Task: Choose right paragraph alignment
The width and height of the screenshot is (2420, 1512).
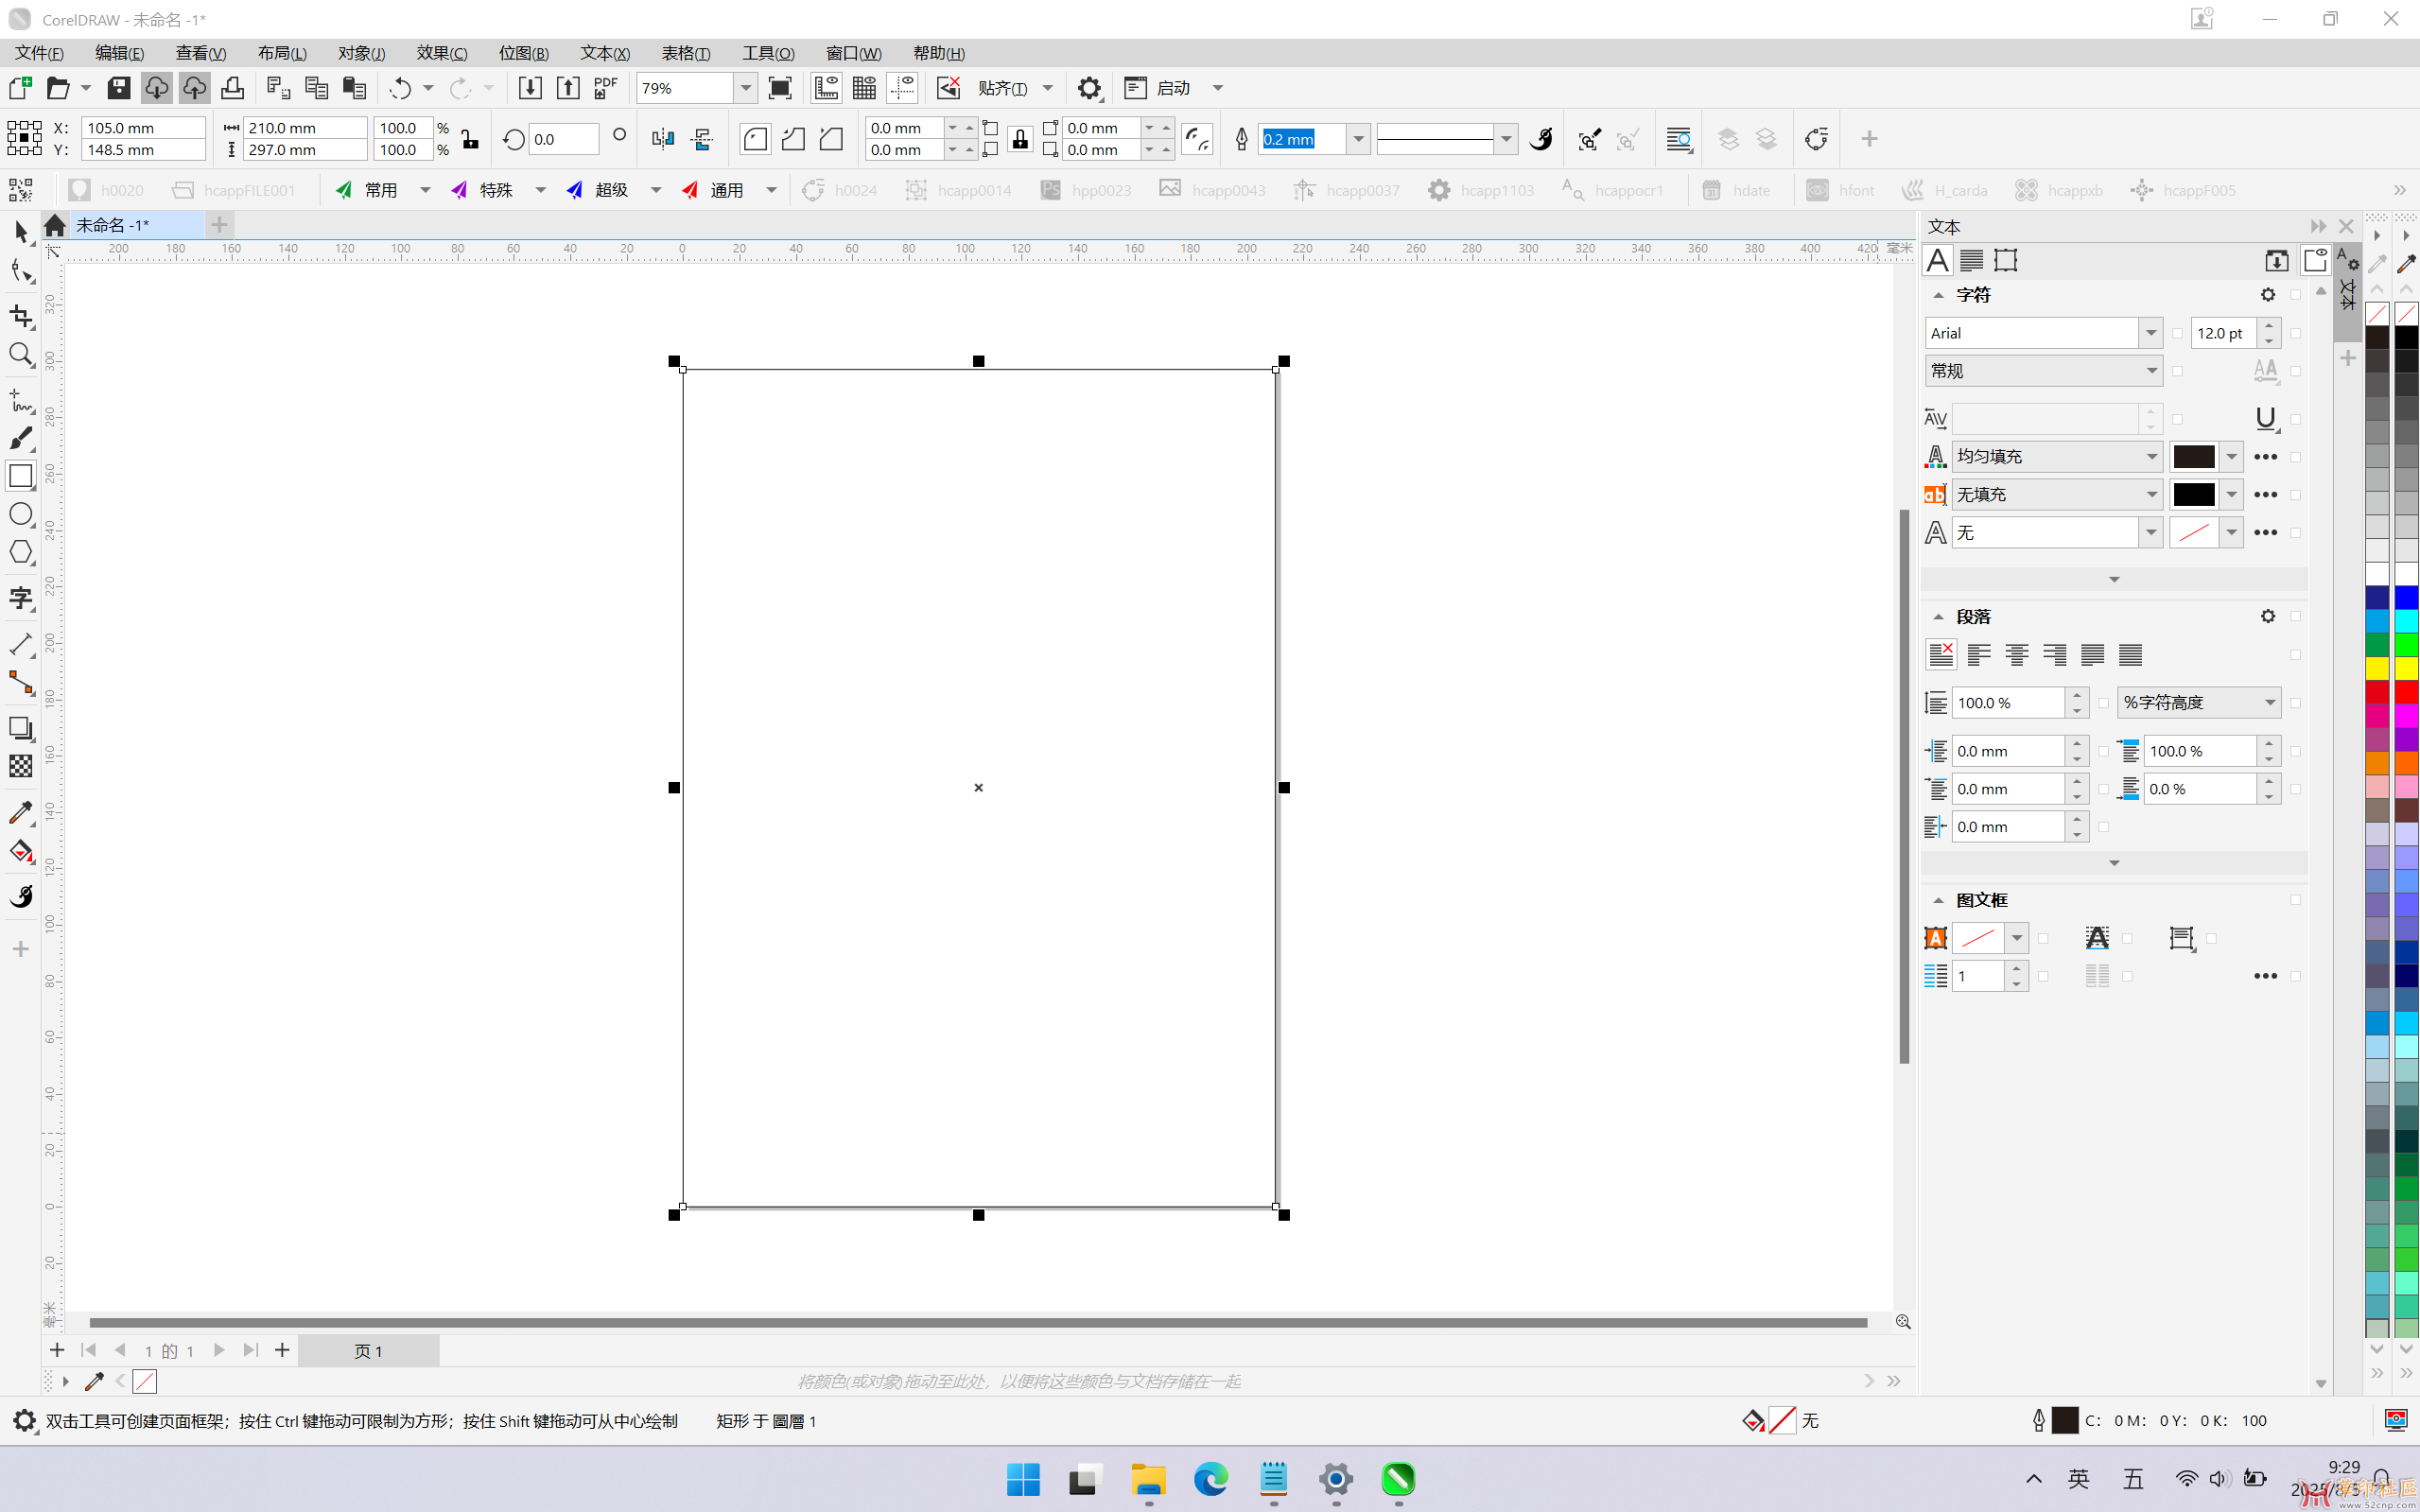Action: [x=2055, y=655]
